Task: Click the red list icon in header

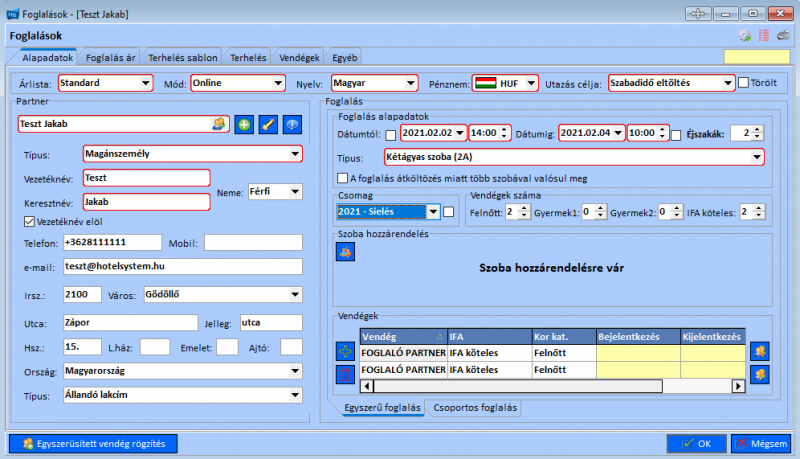Action: coord(764,36)
